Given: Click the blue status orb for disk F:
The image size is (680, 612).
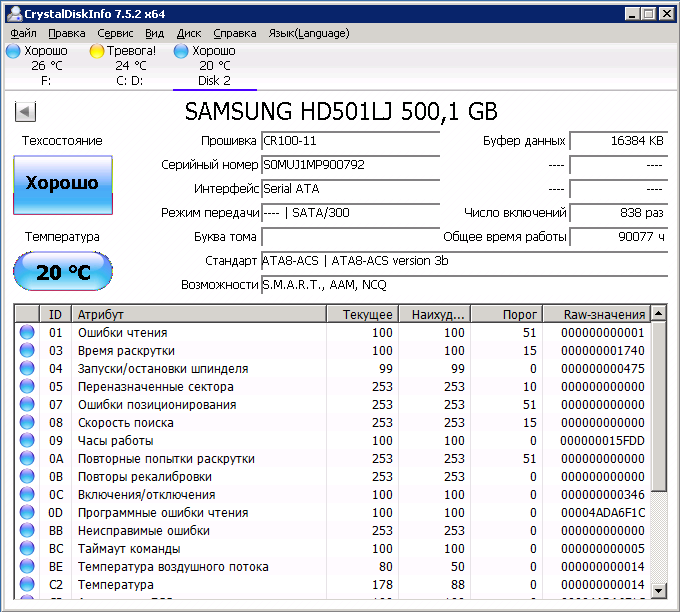Looking at the screenshot, I should point(13,51).
